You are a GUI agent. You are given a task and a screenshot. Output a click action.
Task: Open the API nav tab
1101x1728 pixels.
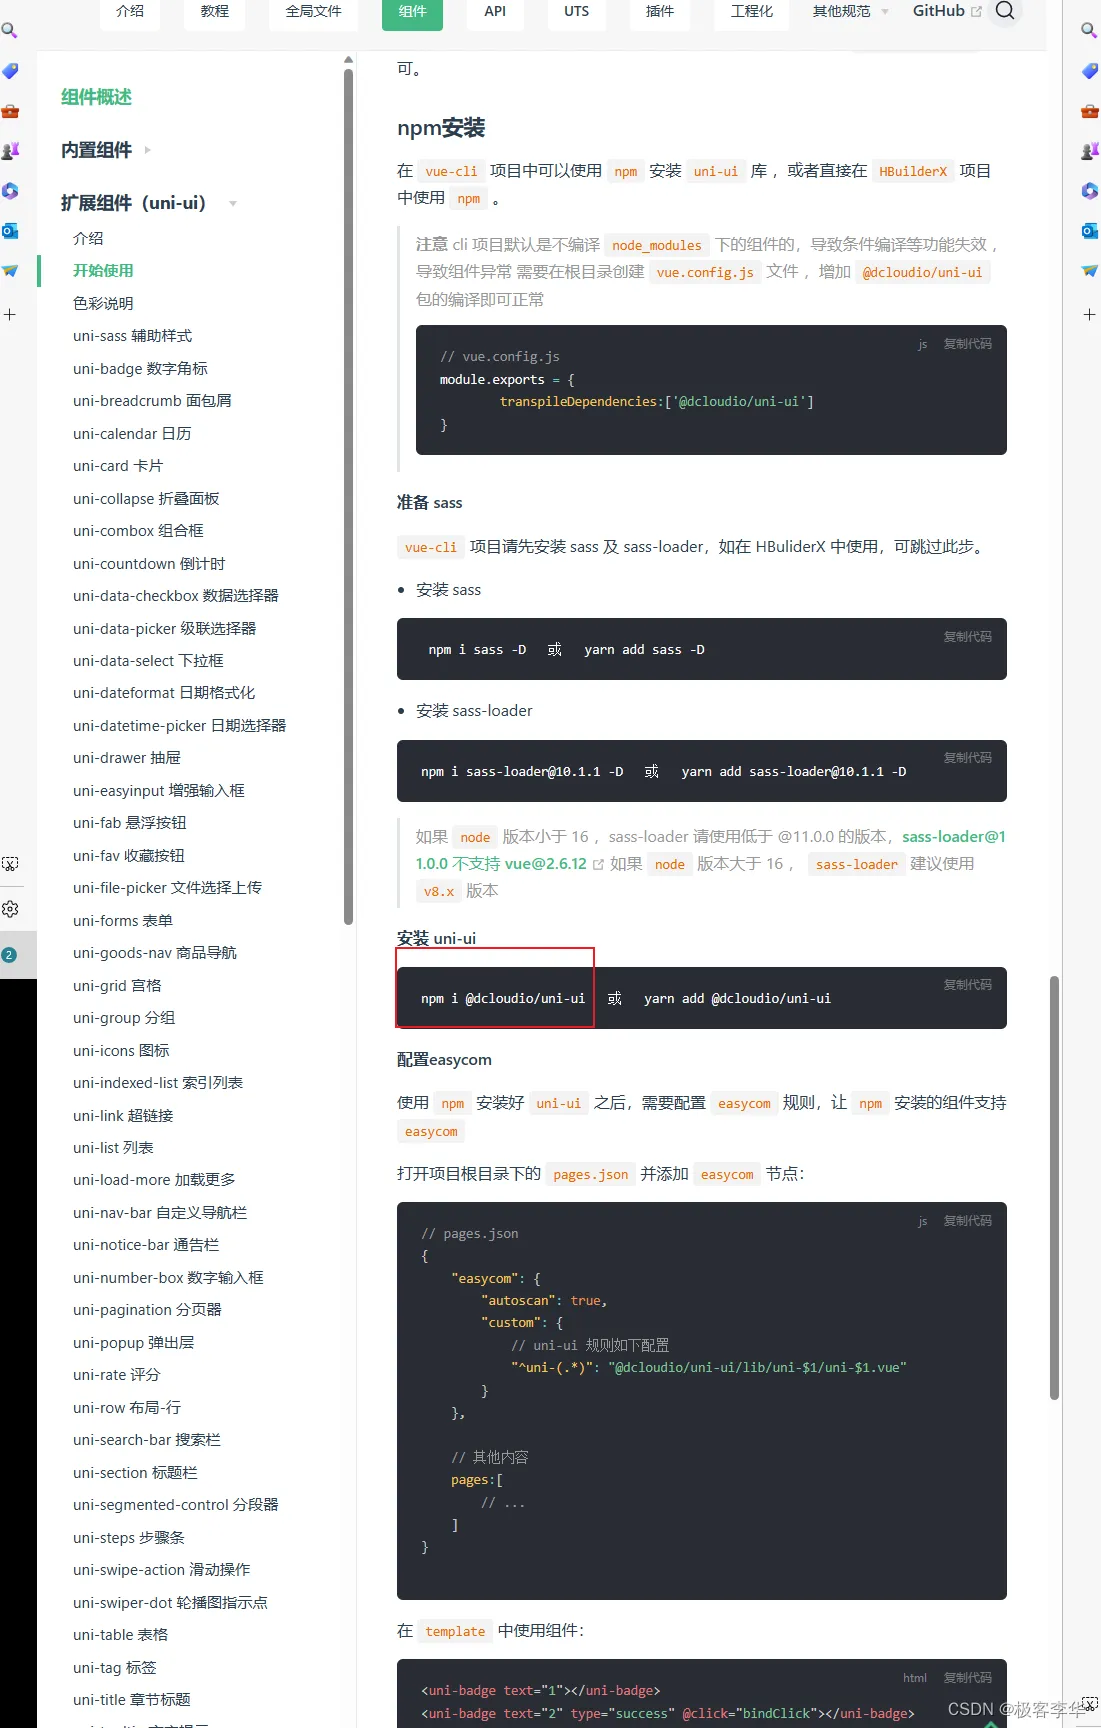pos(495,12)
